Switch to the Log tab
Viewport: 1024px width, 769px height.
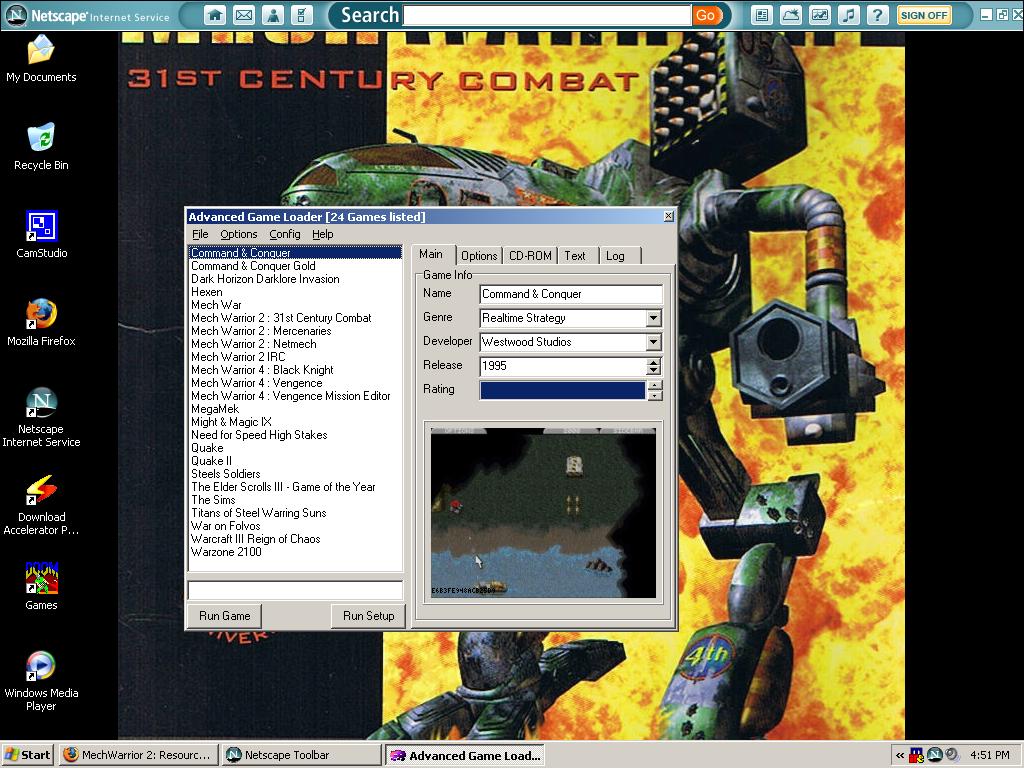tap(616, 255)
